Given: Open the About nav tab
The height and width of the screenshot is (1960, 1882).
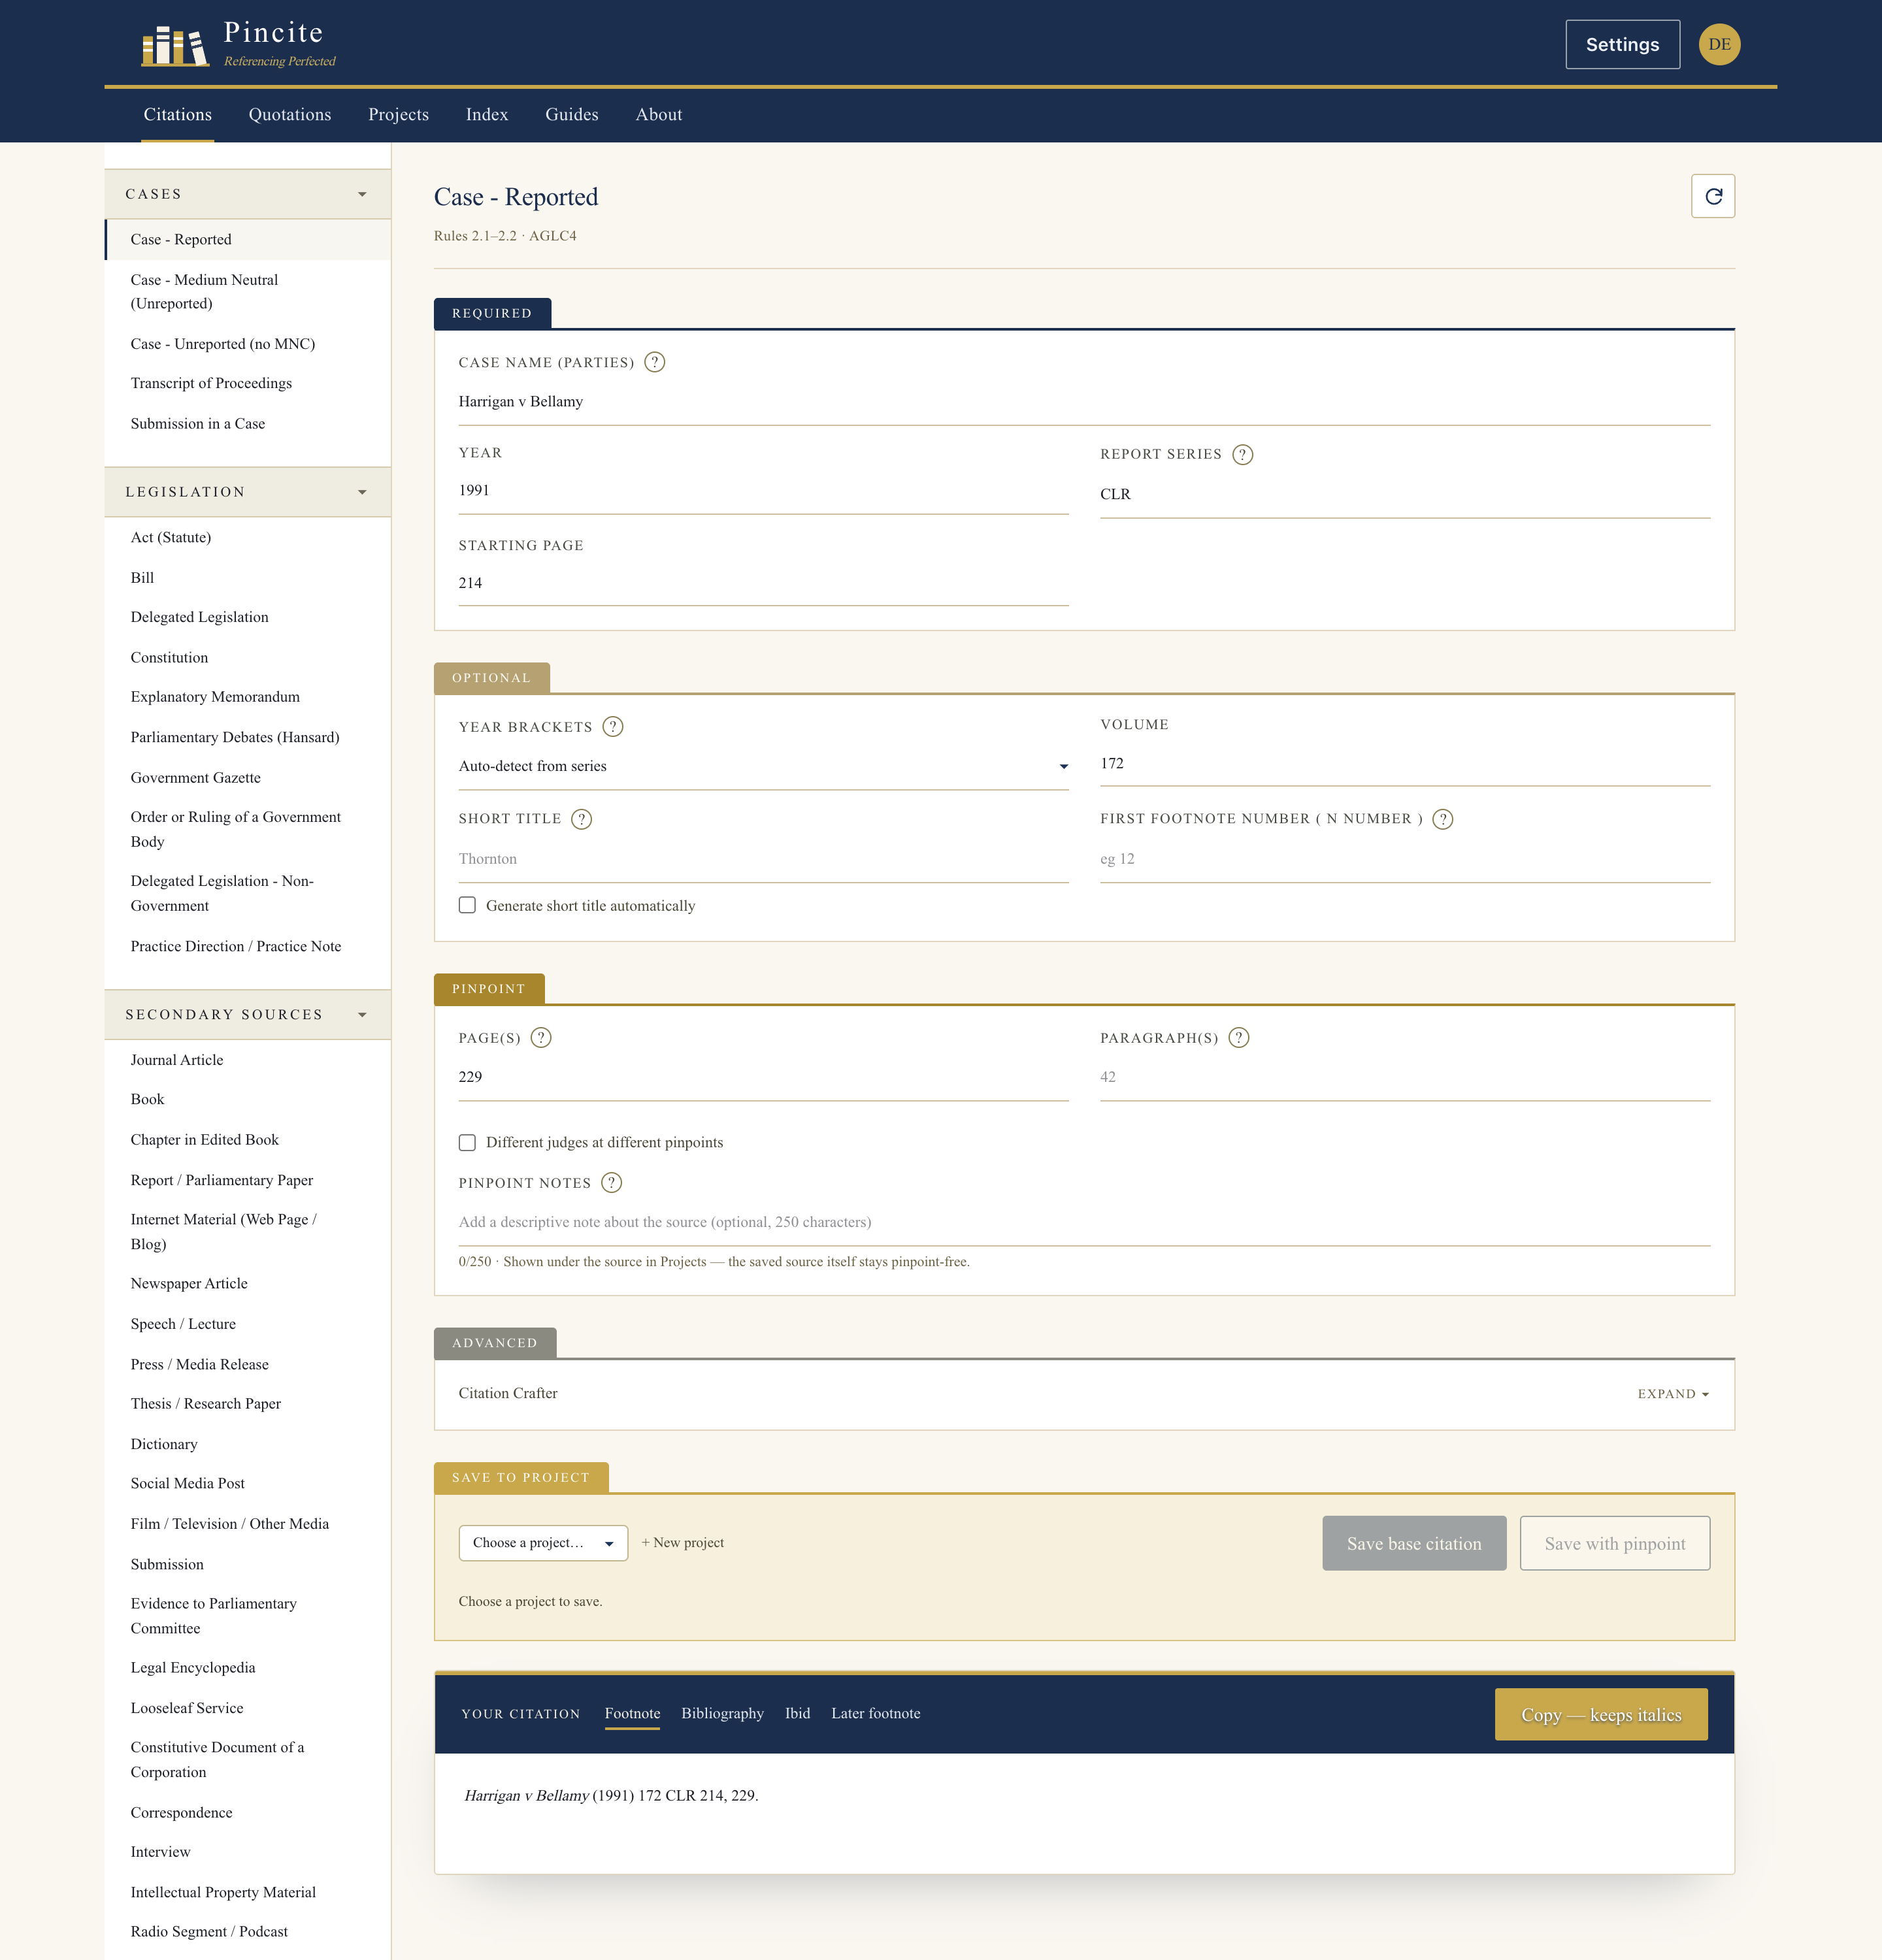Looking at the screenshot, I should coord(659,115).
